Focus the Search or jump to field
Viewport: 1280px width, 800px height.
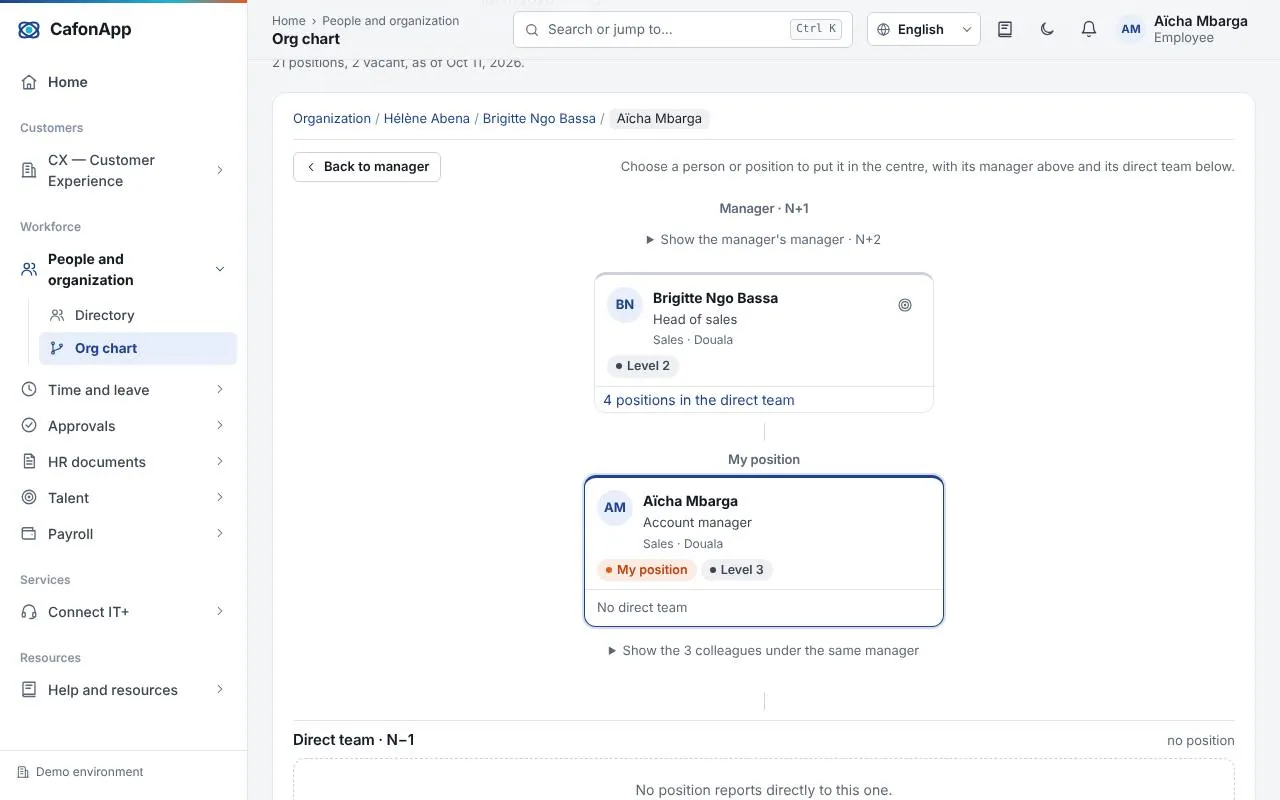tap(683, 30)
